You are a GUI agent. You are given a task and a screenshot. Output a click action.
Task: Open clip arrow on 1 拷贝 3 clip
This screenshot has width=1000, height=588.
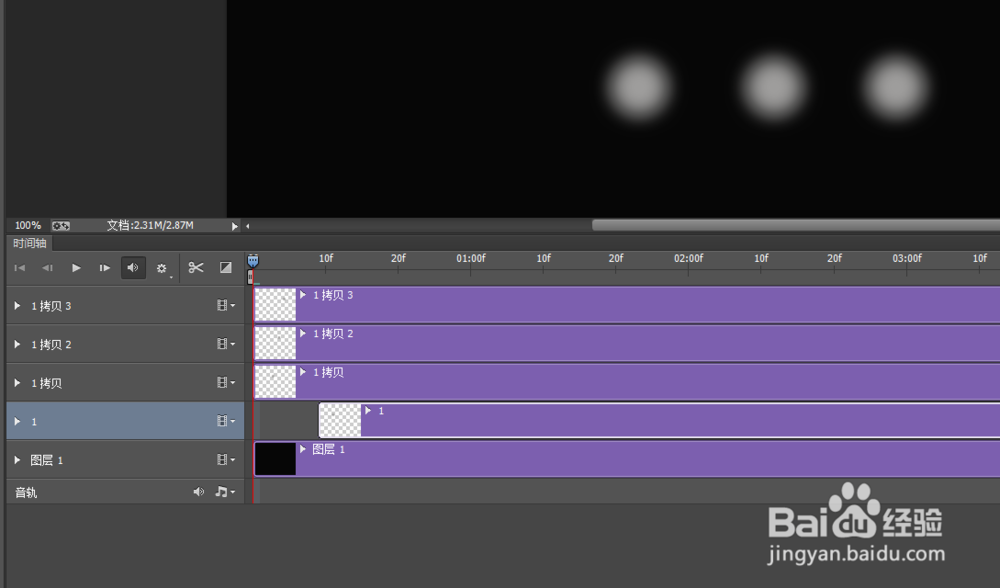[x=303, y=295]
